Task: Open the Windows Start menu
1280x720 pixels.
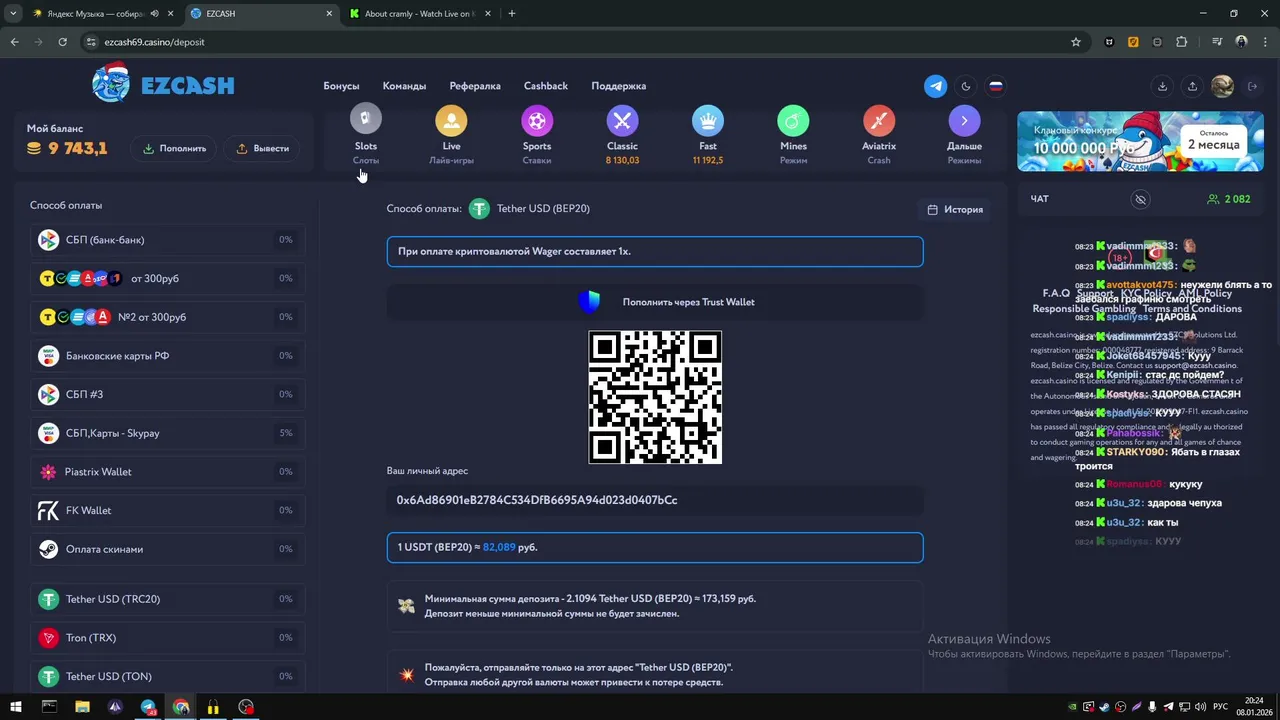Action: point(16,707)
